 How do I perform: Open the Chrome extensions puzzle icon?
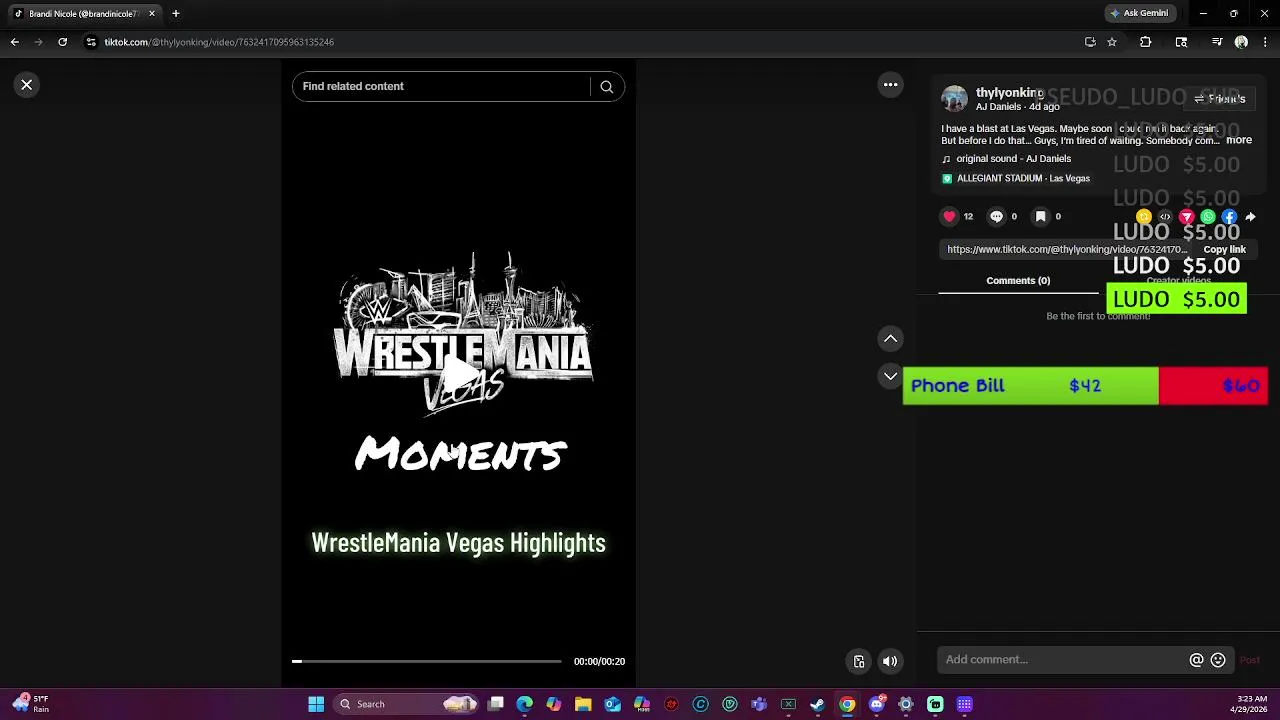point(1146,42)
